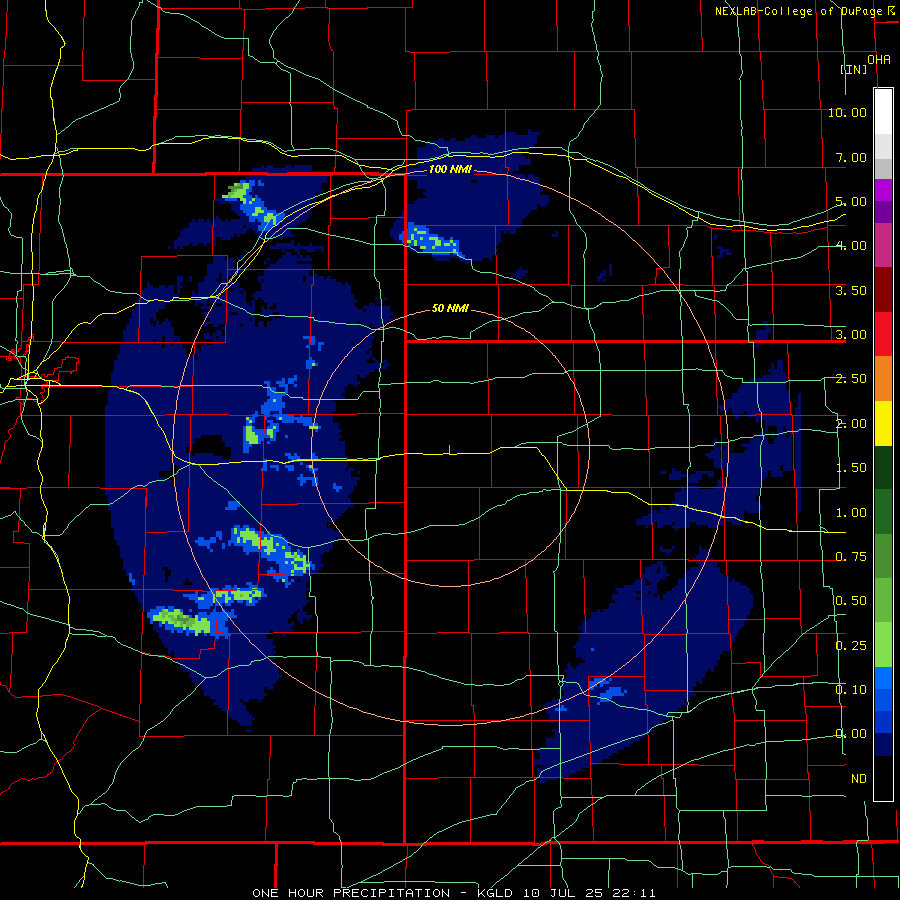Click the [IN] units label
Screen dimensions: 900x900
[854, 69]
